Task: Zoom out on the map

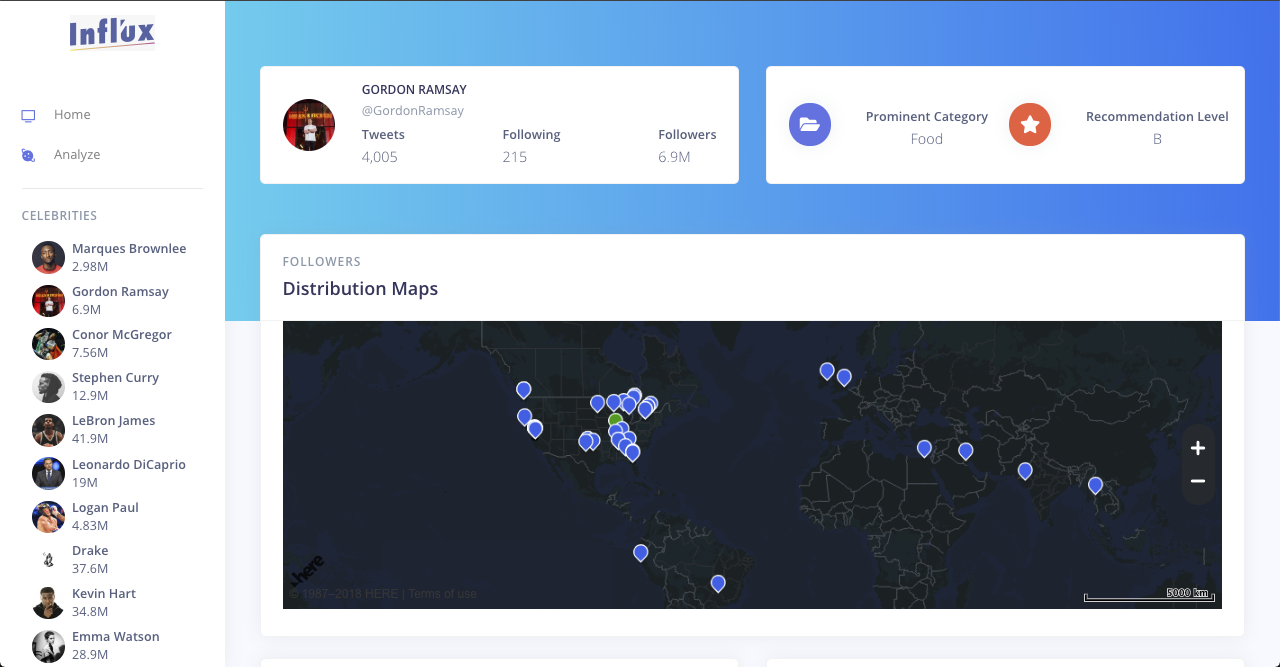Action: tap(1198, 481)
